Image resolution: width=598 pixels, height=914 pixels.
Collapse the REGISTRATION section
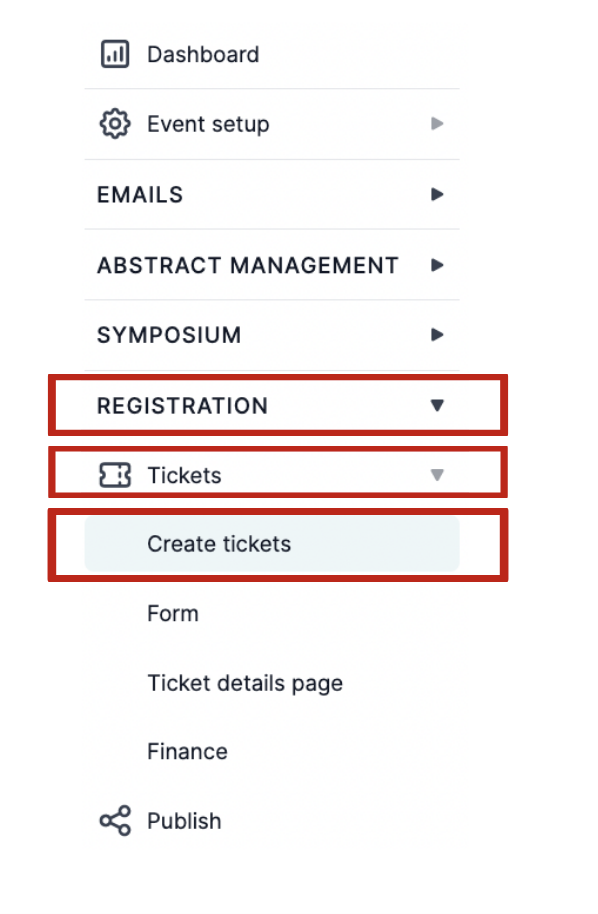tap(436, 405)
